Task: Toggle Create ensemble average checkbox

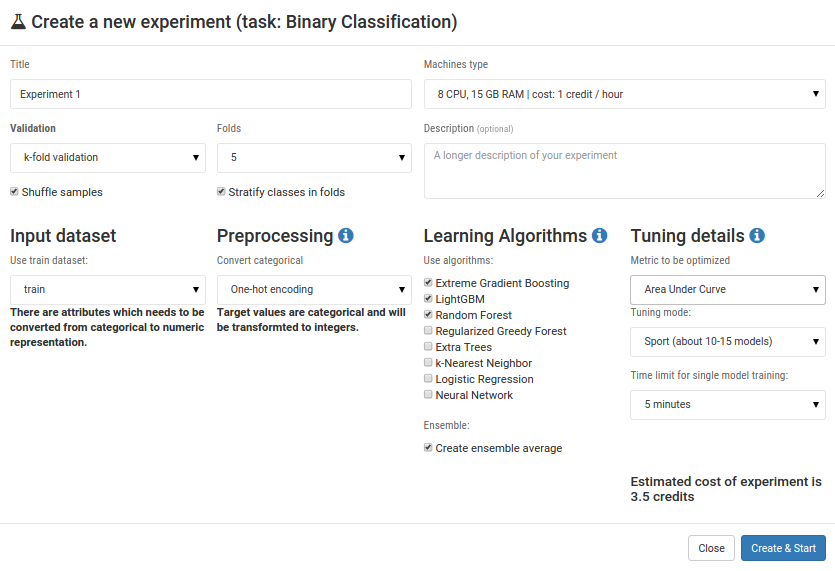Action: (429, 448)
